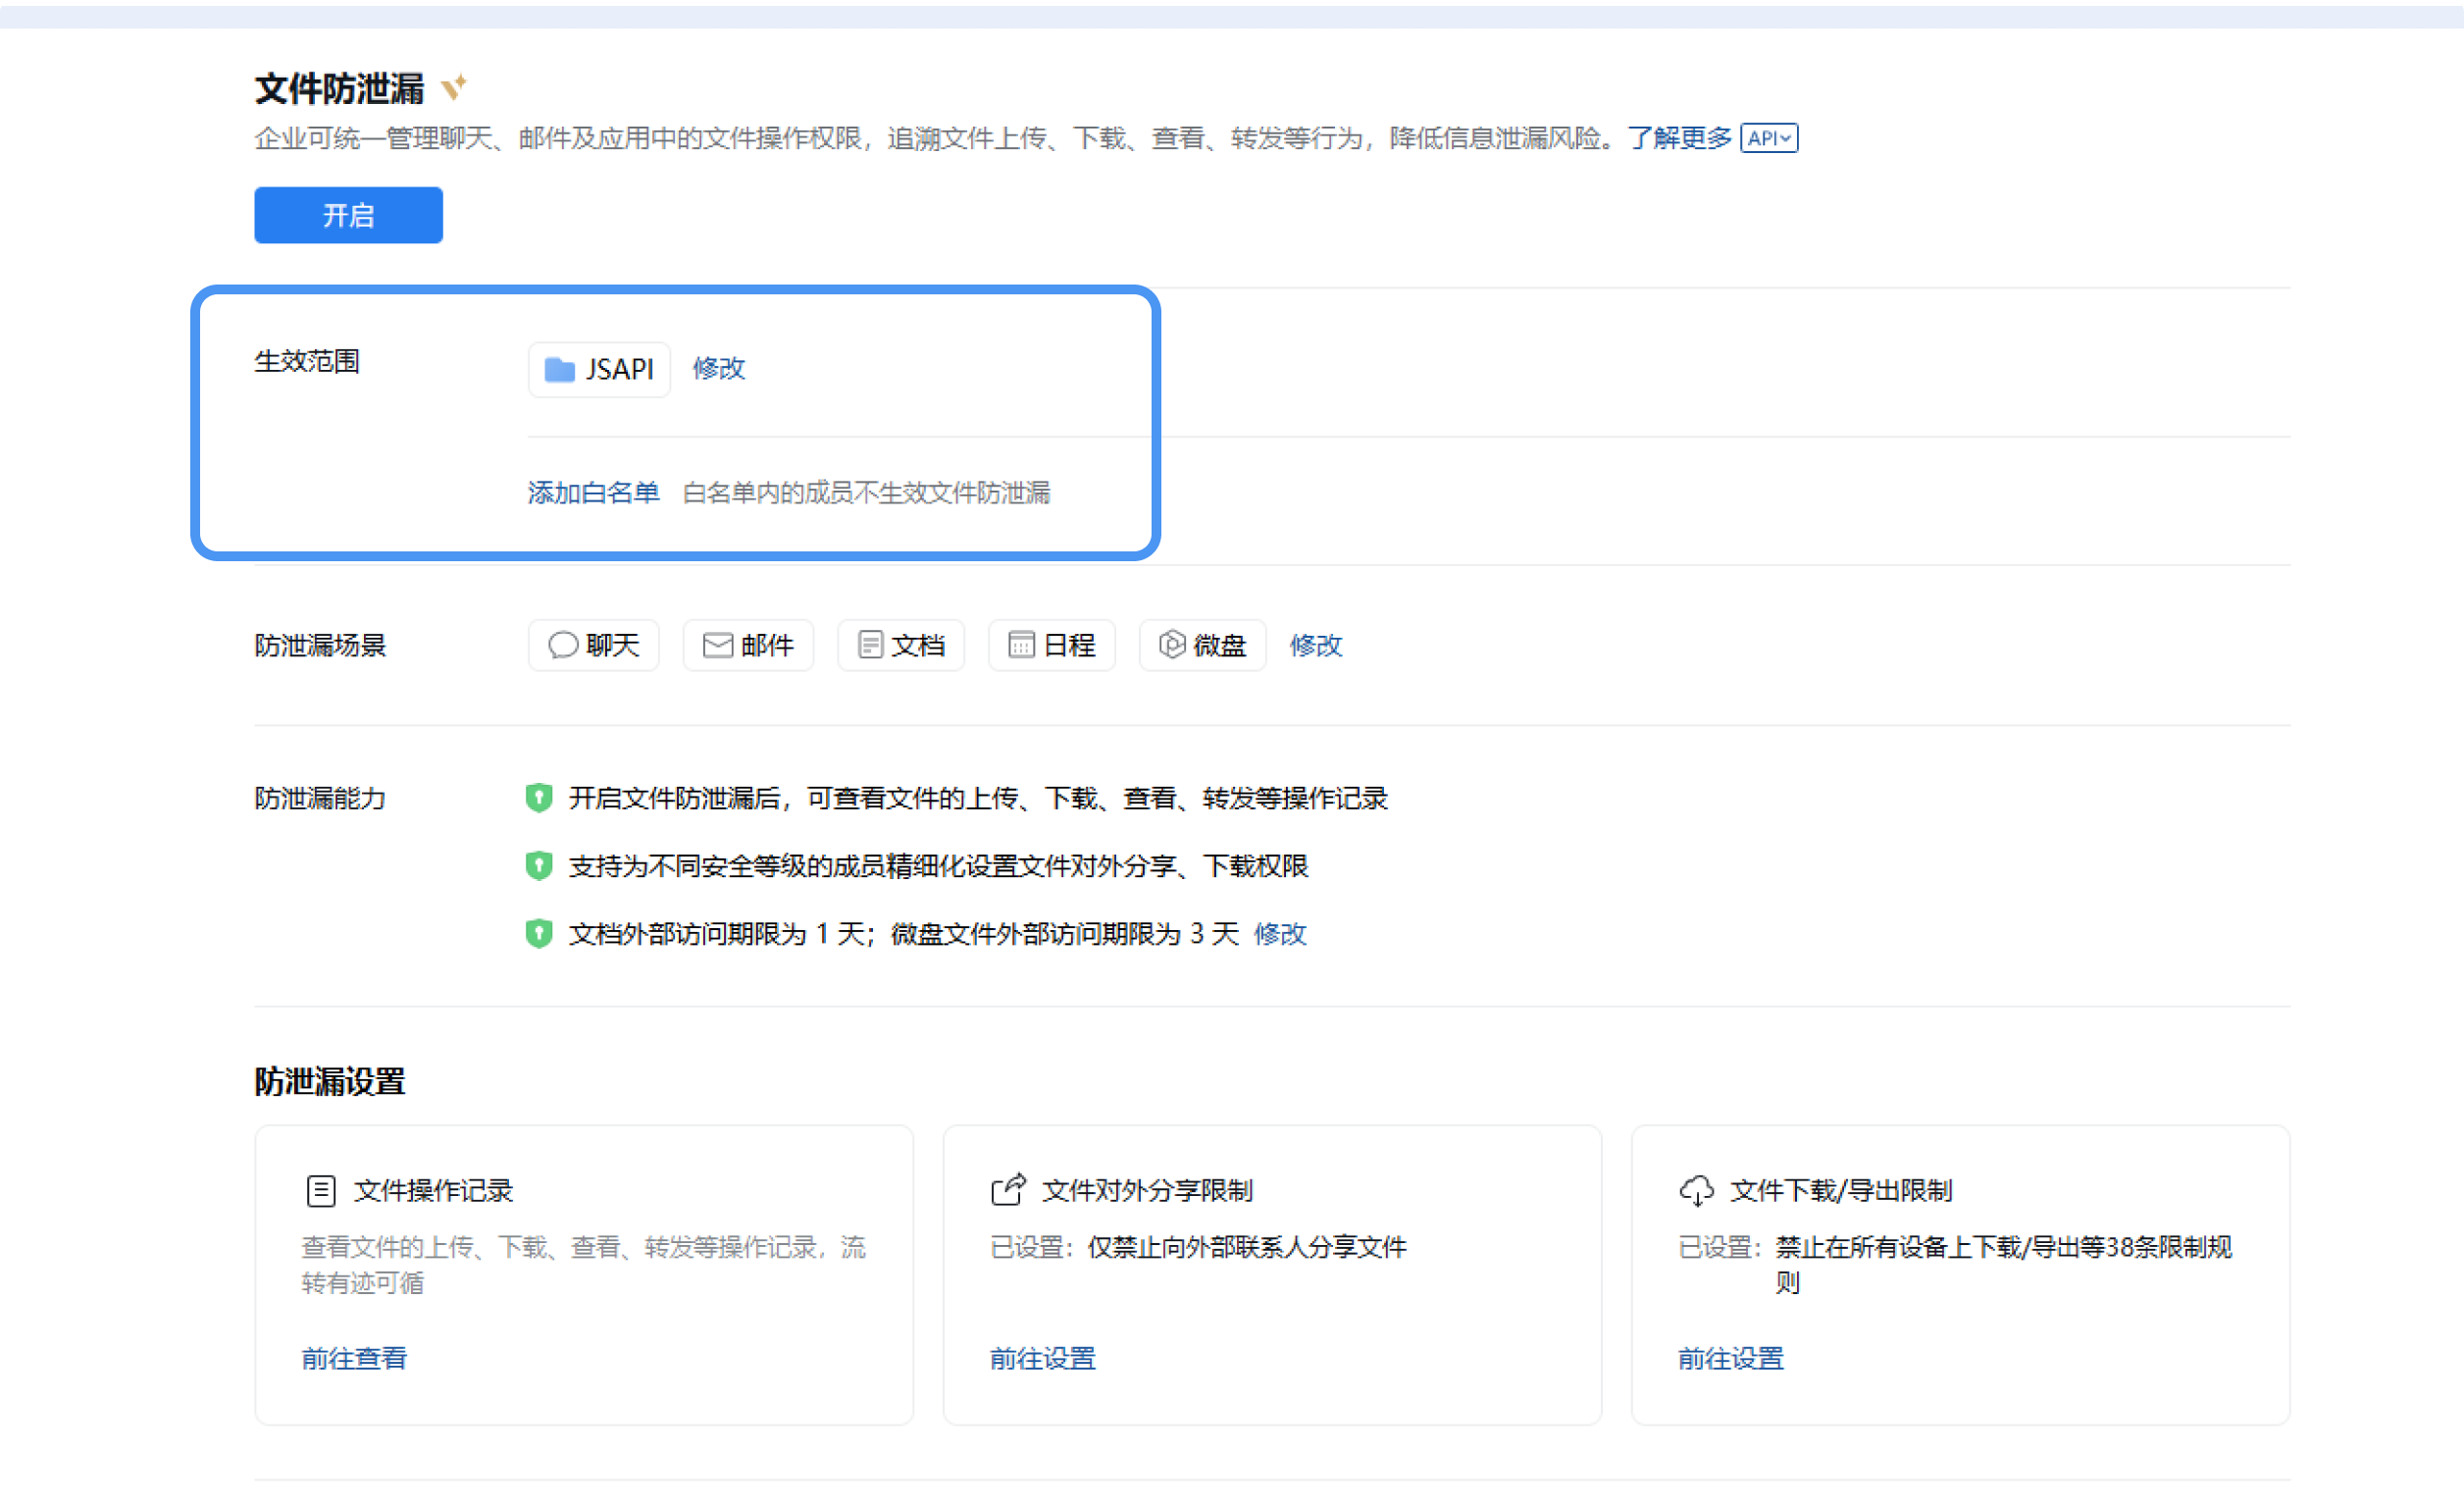Click 前往设置 under 文件对外分享限制
Screen dimensions: 2464x1507
click(1043, 1359)
